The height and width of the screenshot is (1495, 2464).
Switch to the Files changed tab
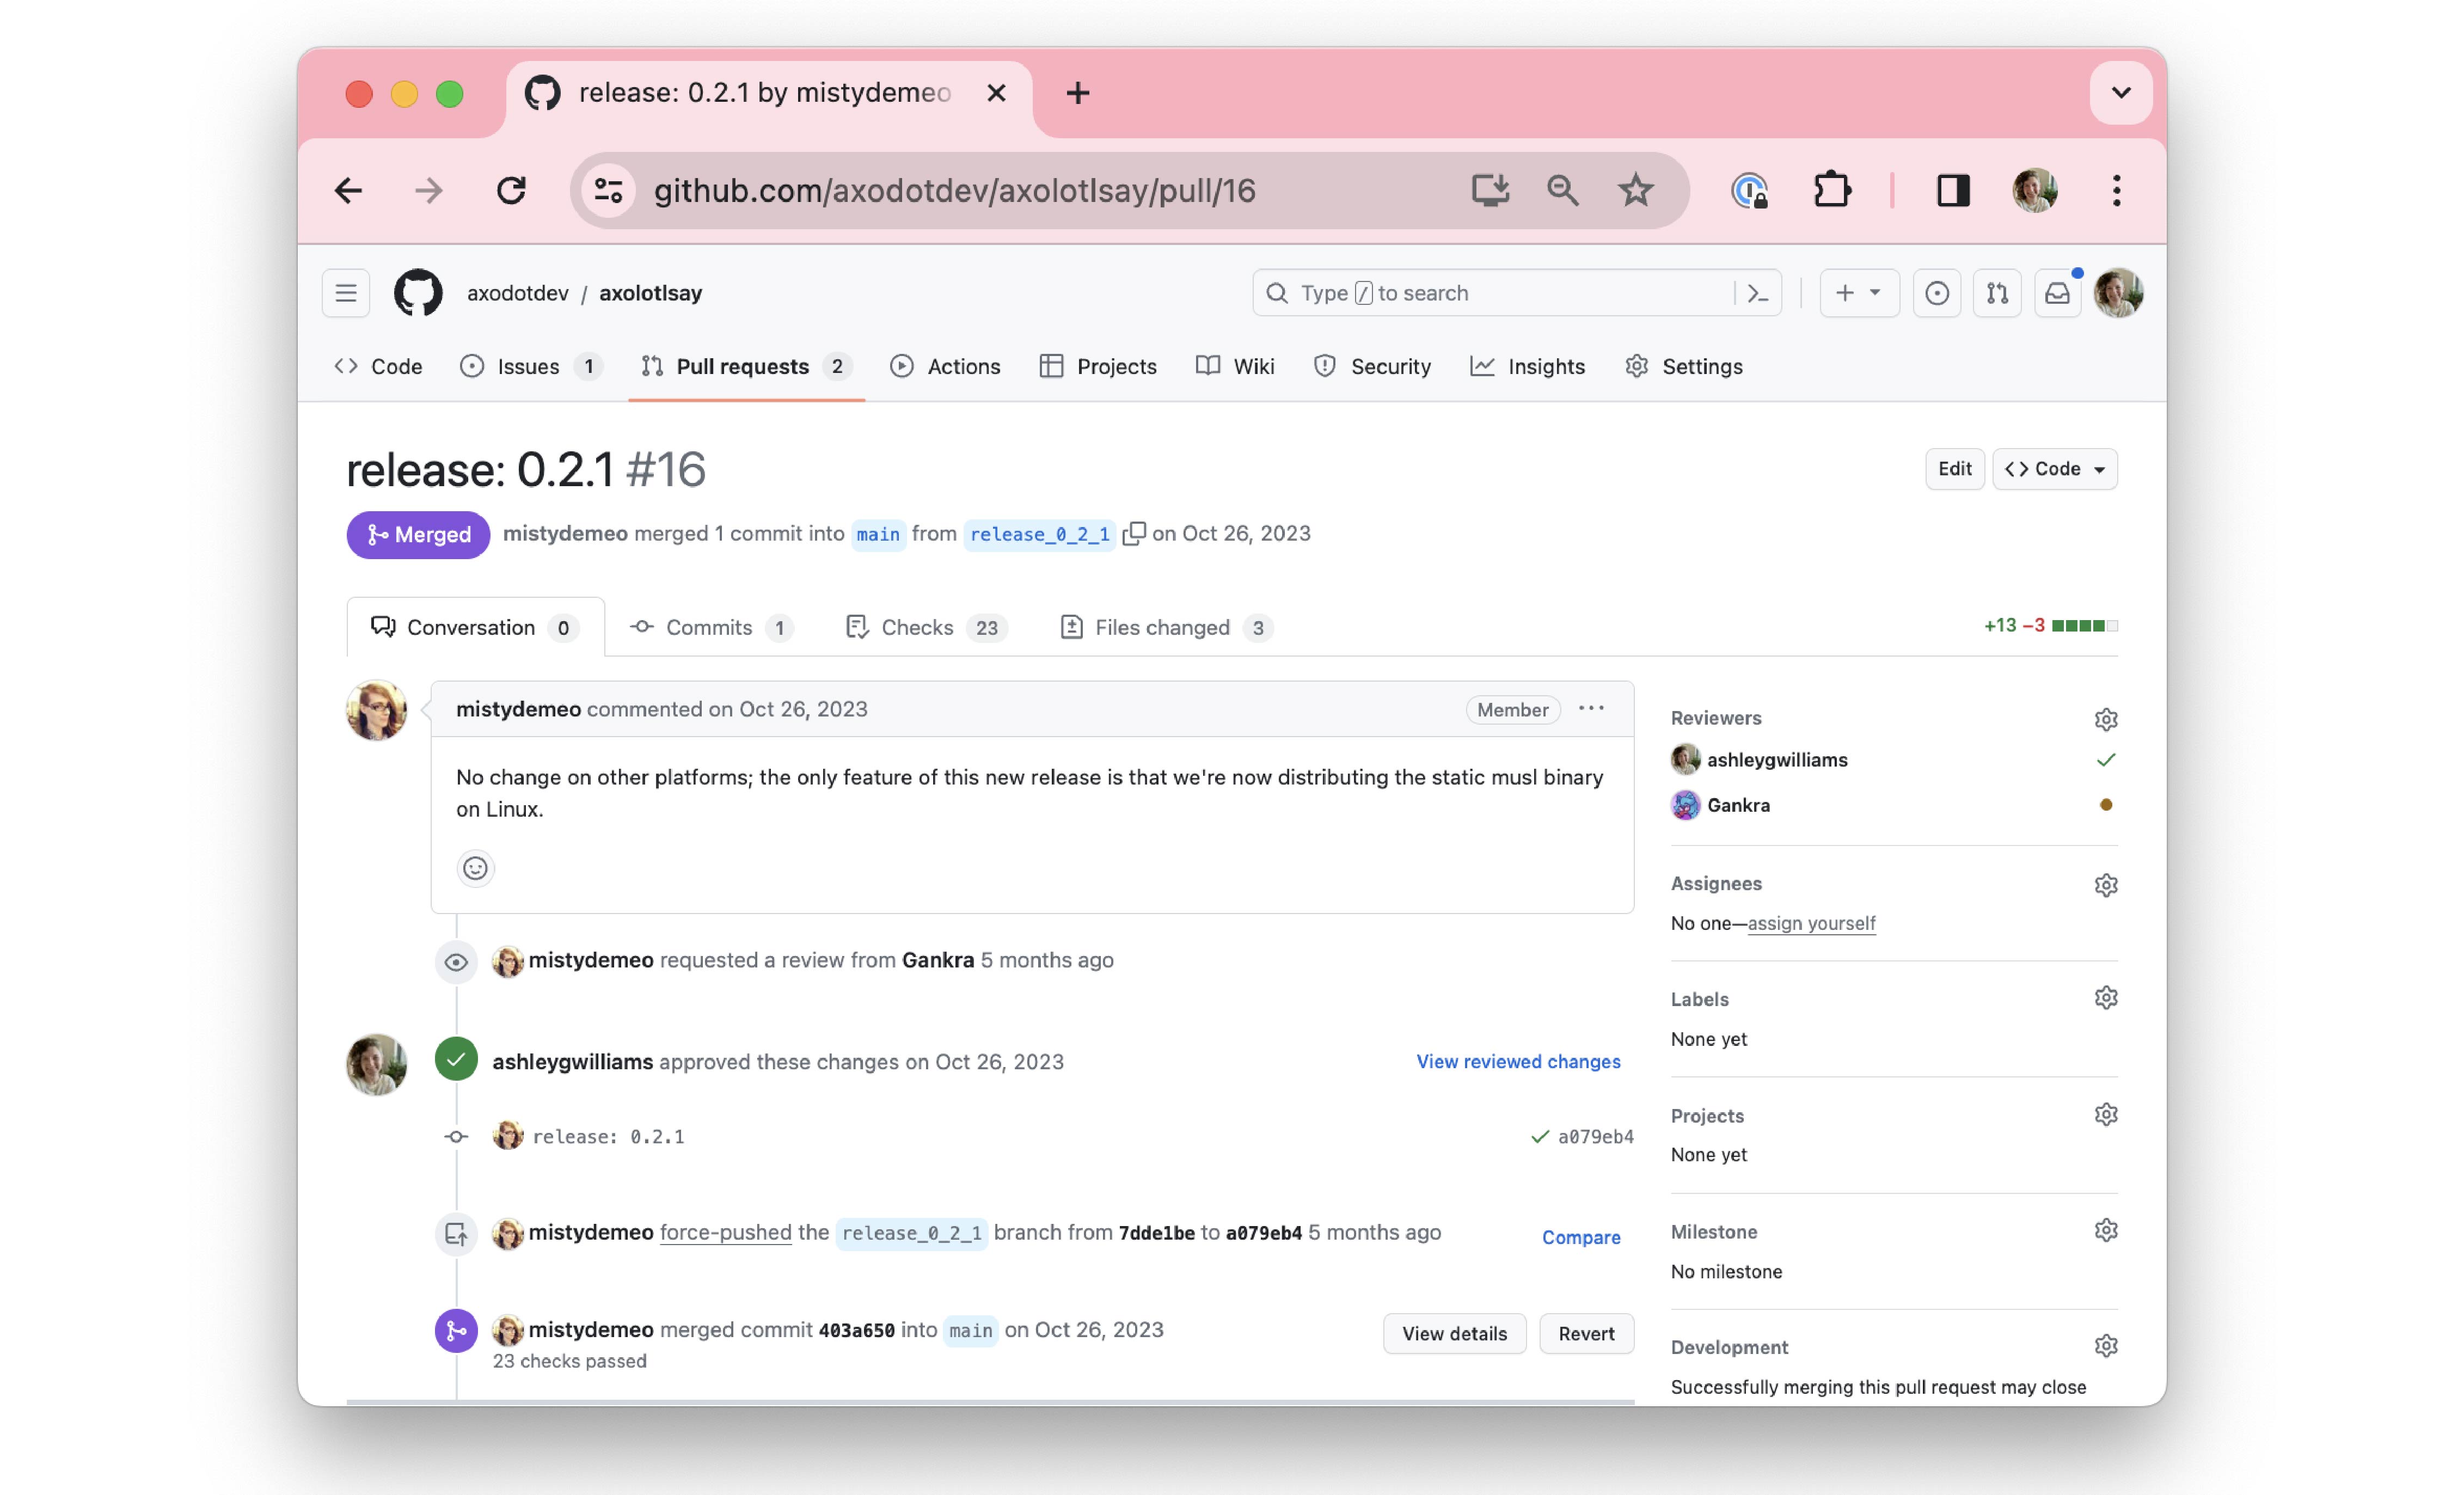[x=1163, y=627]
